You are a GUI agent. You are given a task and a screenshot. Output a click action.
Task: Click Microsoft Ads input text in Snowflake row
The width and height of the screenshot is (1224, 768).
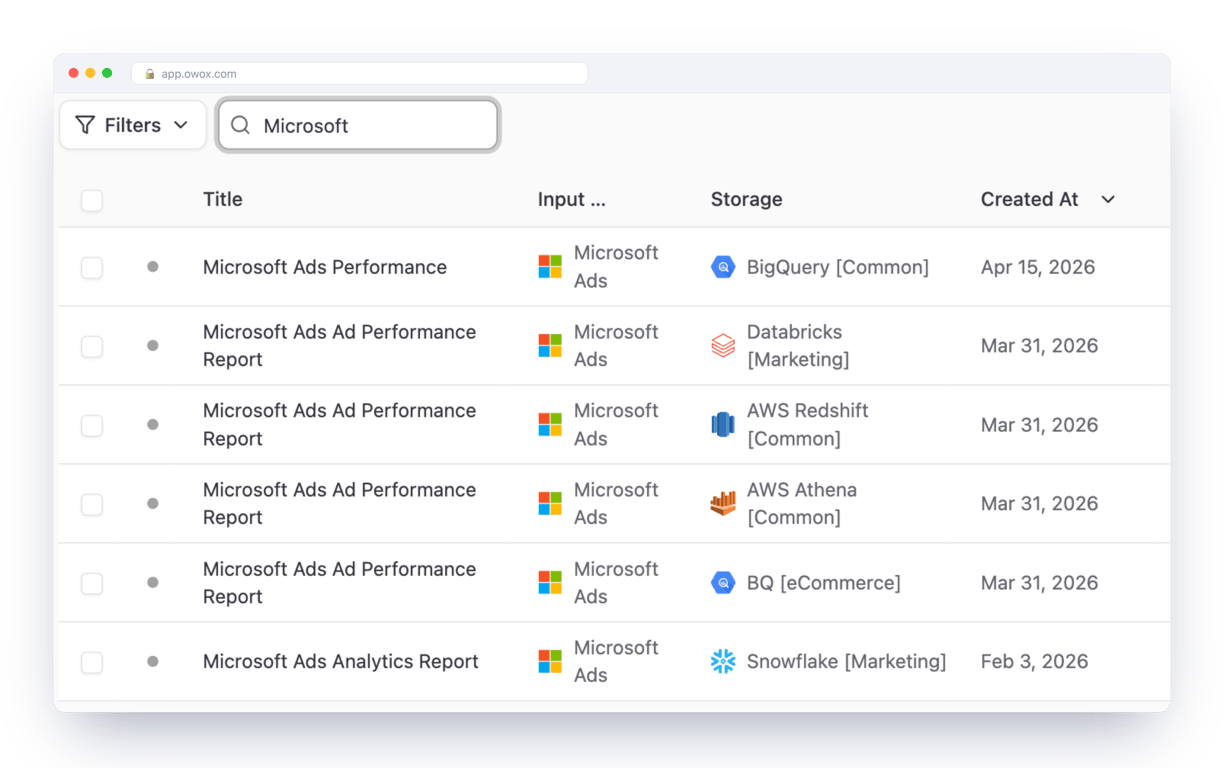click(x=616, y=662)
